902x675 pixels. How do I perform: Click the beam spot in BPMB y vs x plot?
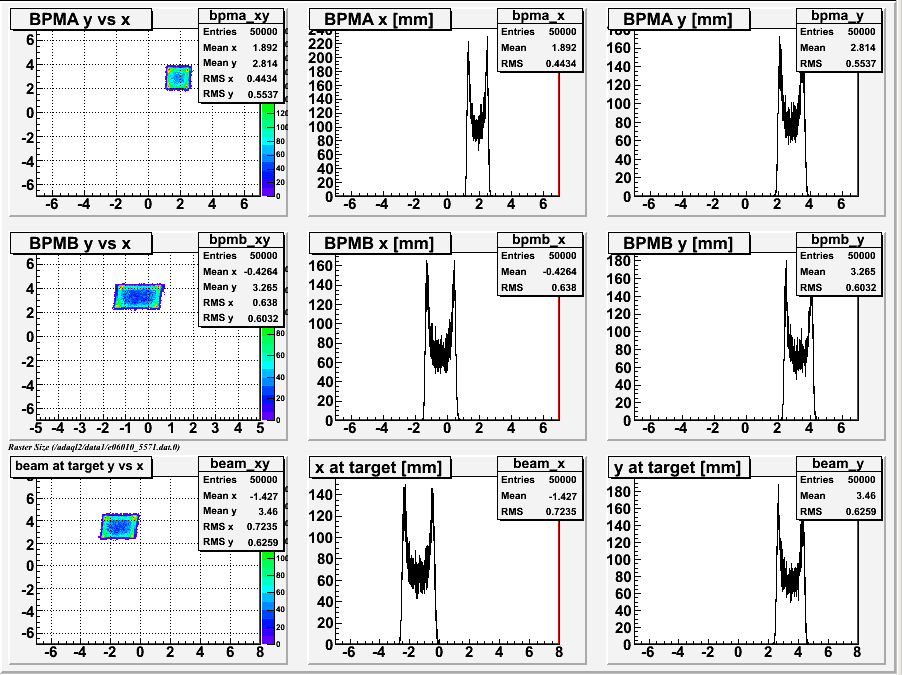pyautogui.click(x=138, y=297)
